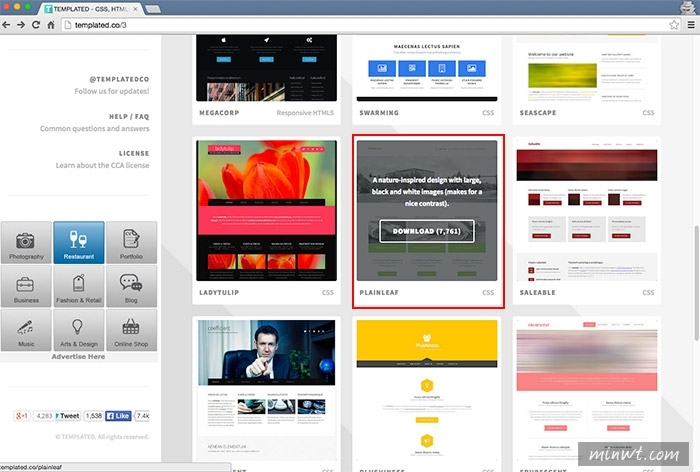Screen dimensions: 700x472
Task: Click the Google +1 button
Action: point(21,416)
